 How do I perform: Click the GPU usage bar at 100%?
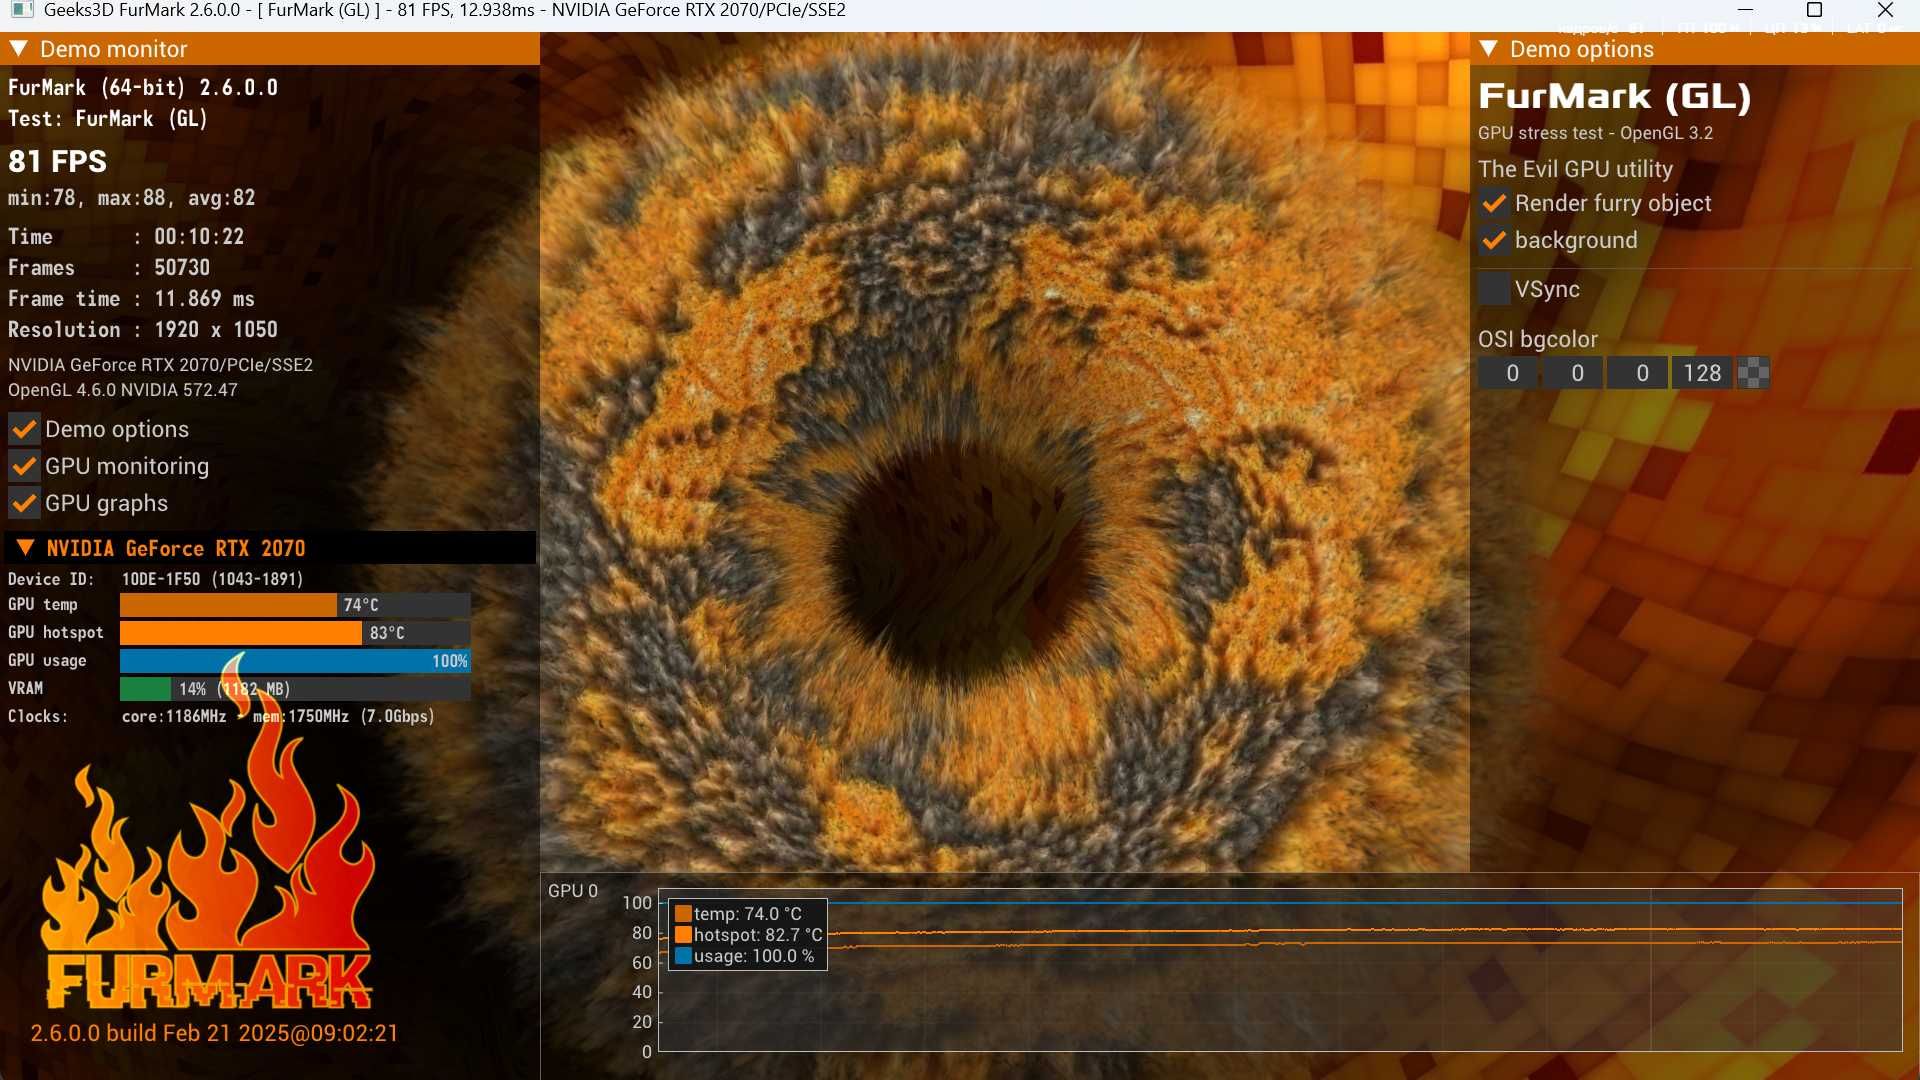[x=295, y=661]
